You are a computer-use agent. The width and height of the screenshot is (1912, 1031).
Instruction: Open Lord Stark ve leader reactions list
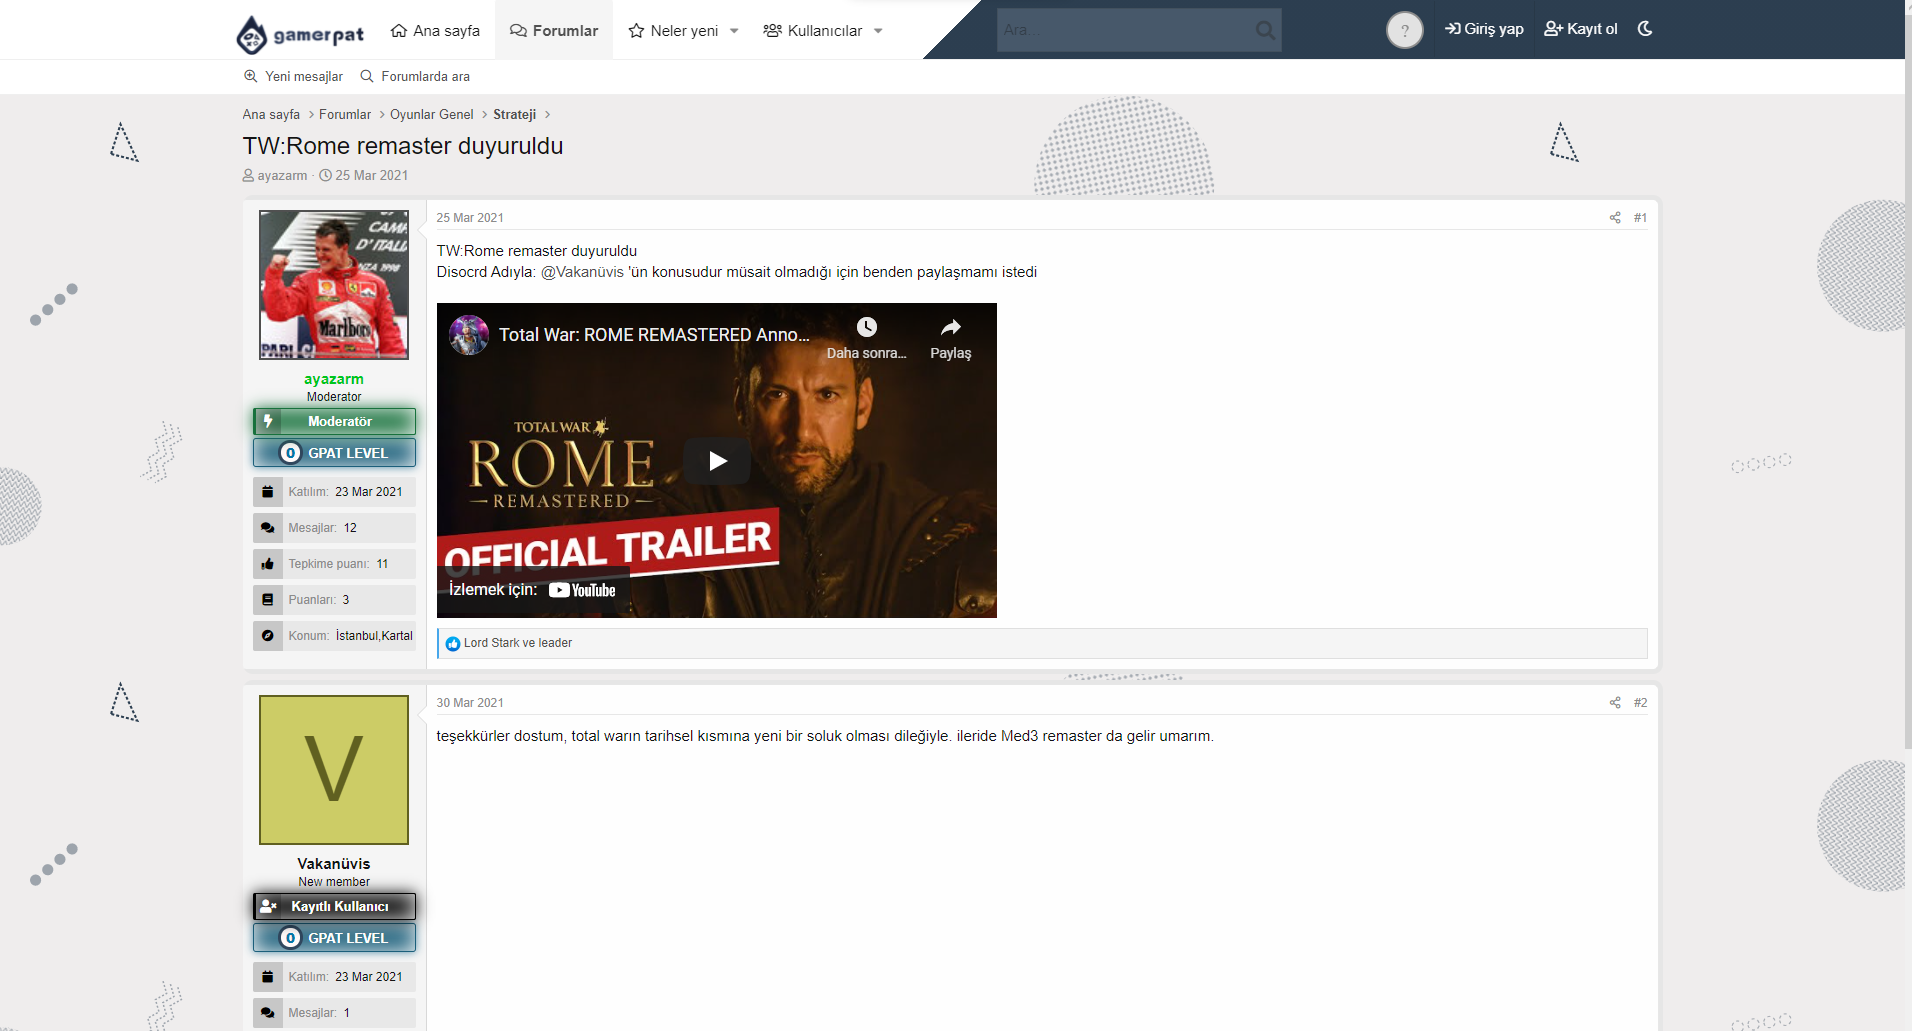(518, 643)
